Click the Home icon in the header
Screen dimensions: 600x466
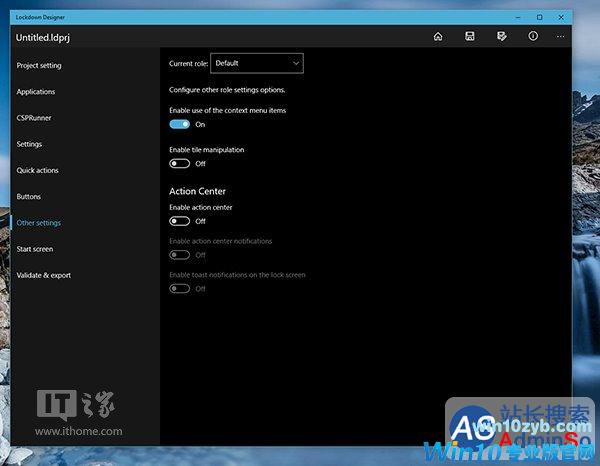[x=438, y=37]
